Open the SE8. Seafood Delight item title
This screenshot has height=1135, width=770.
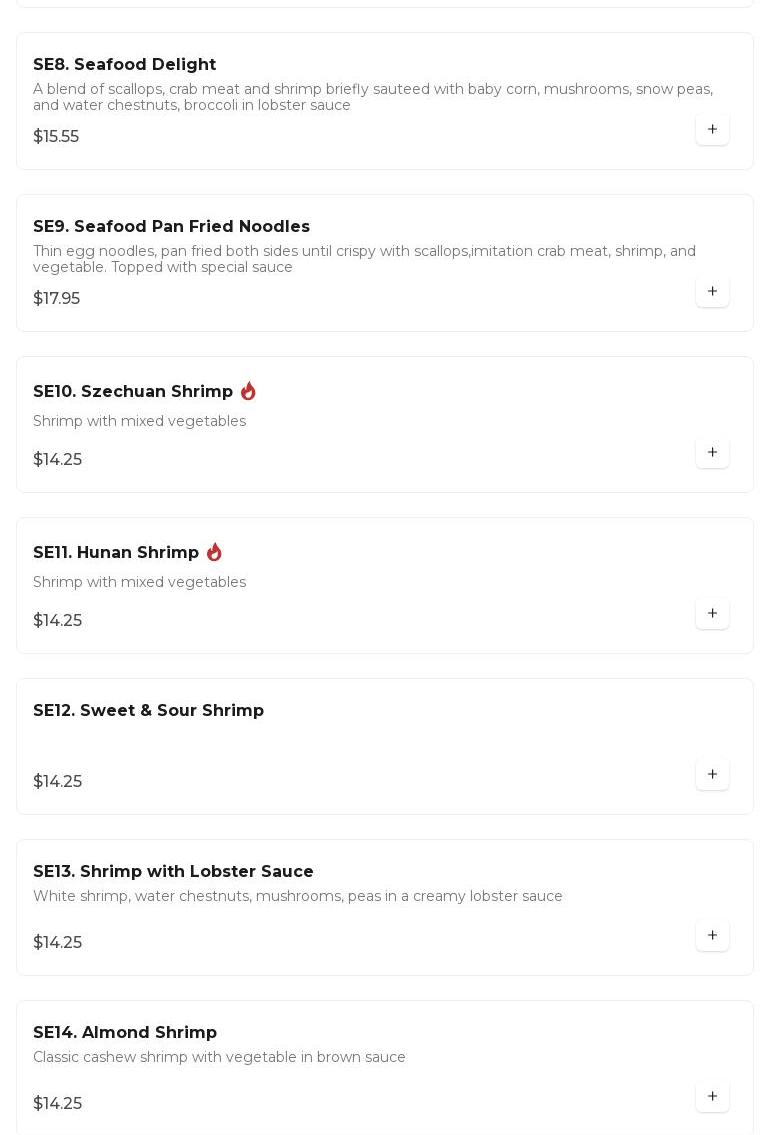tap(124, 65)
